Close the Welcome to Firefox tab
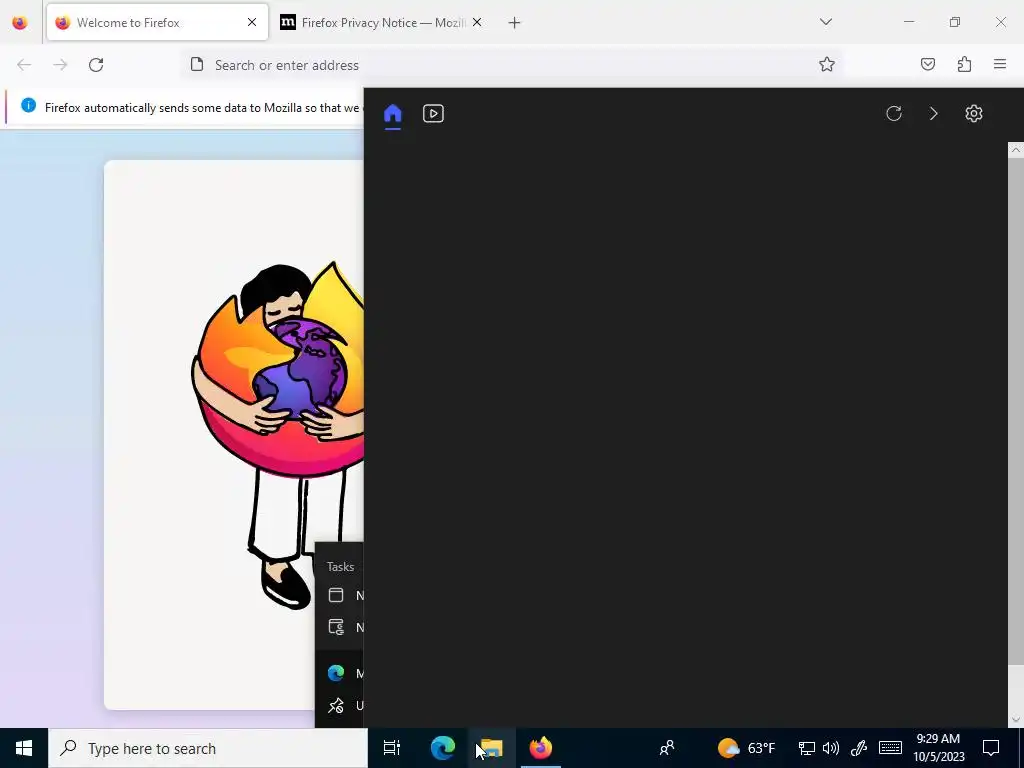 tap(252, 22)
